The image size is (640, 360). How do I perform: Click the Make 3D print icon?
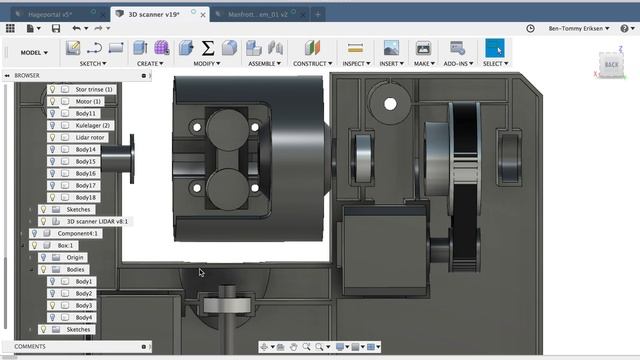click(x=423, y=48)
